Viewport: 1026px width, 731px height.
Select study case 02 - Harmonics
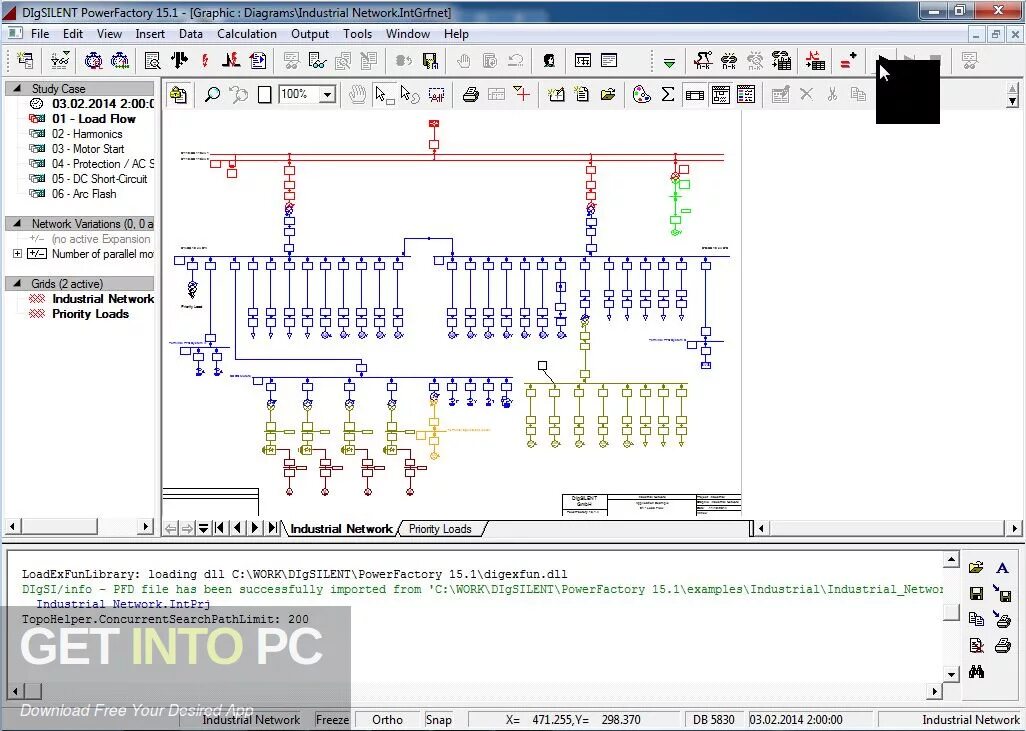[87, 134]
